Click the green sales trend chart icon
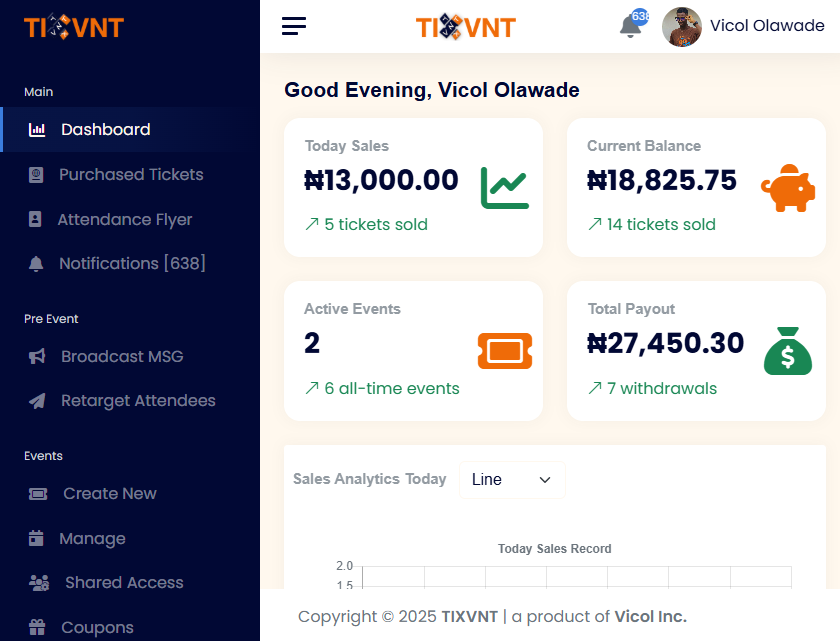 [x=505, y=187]
